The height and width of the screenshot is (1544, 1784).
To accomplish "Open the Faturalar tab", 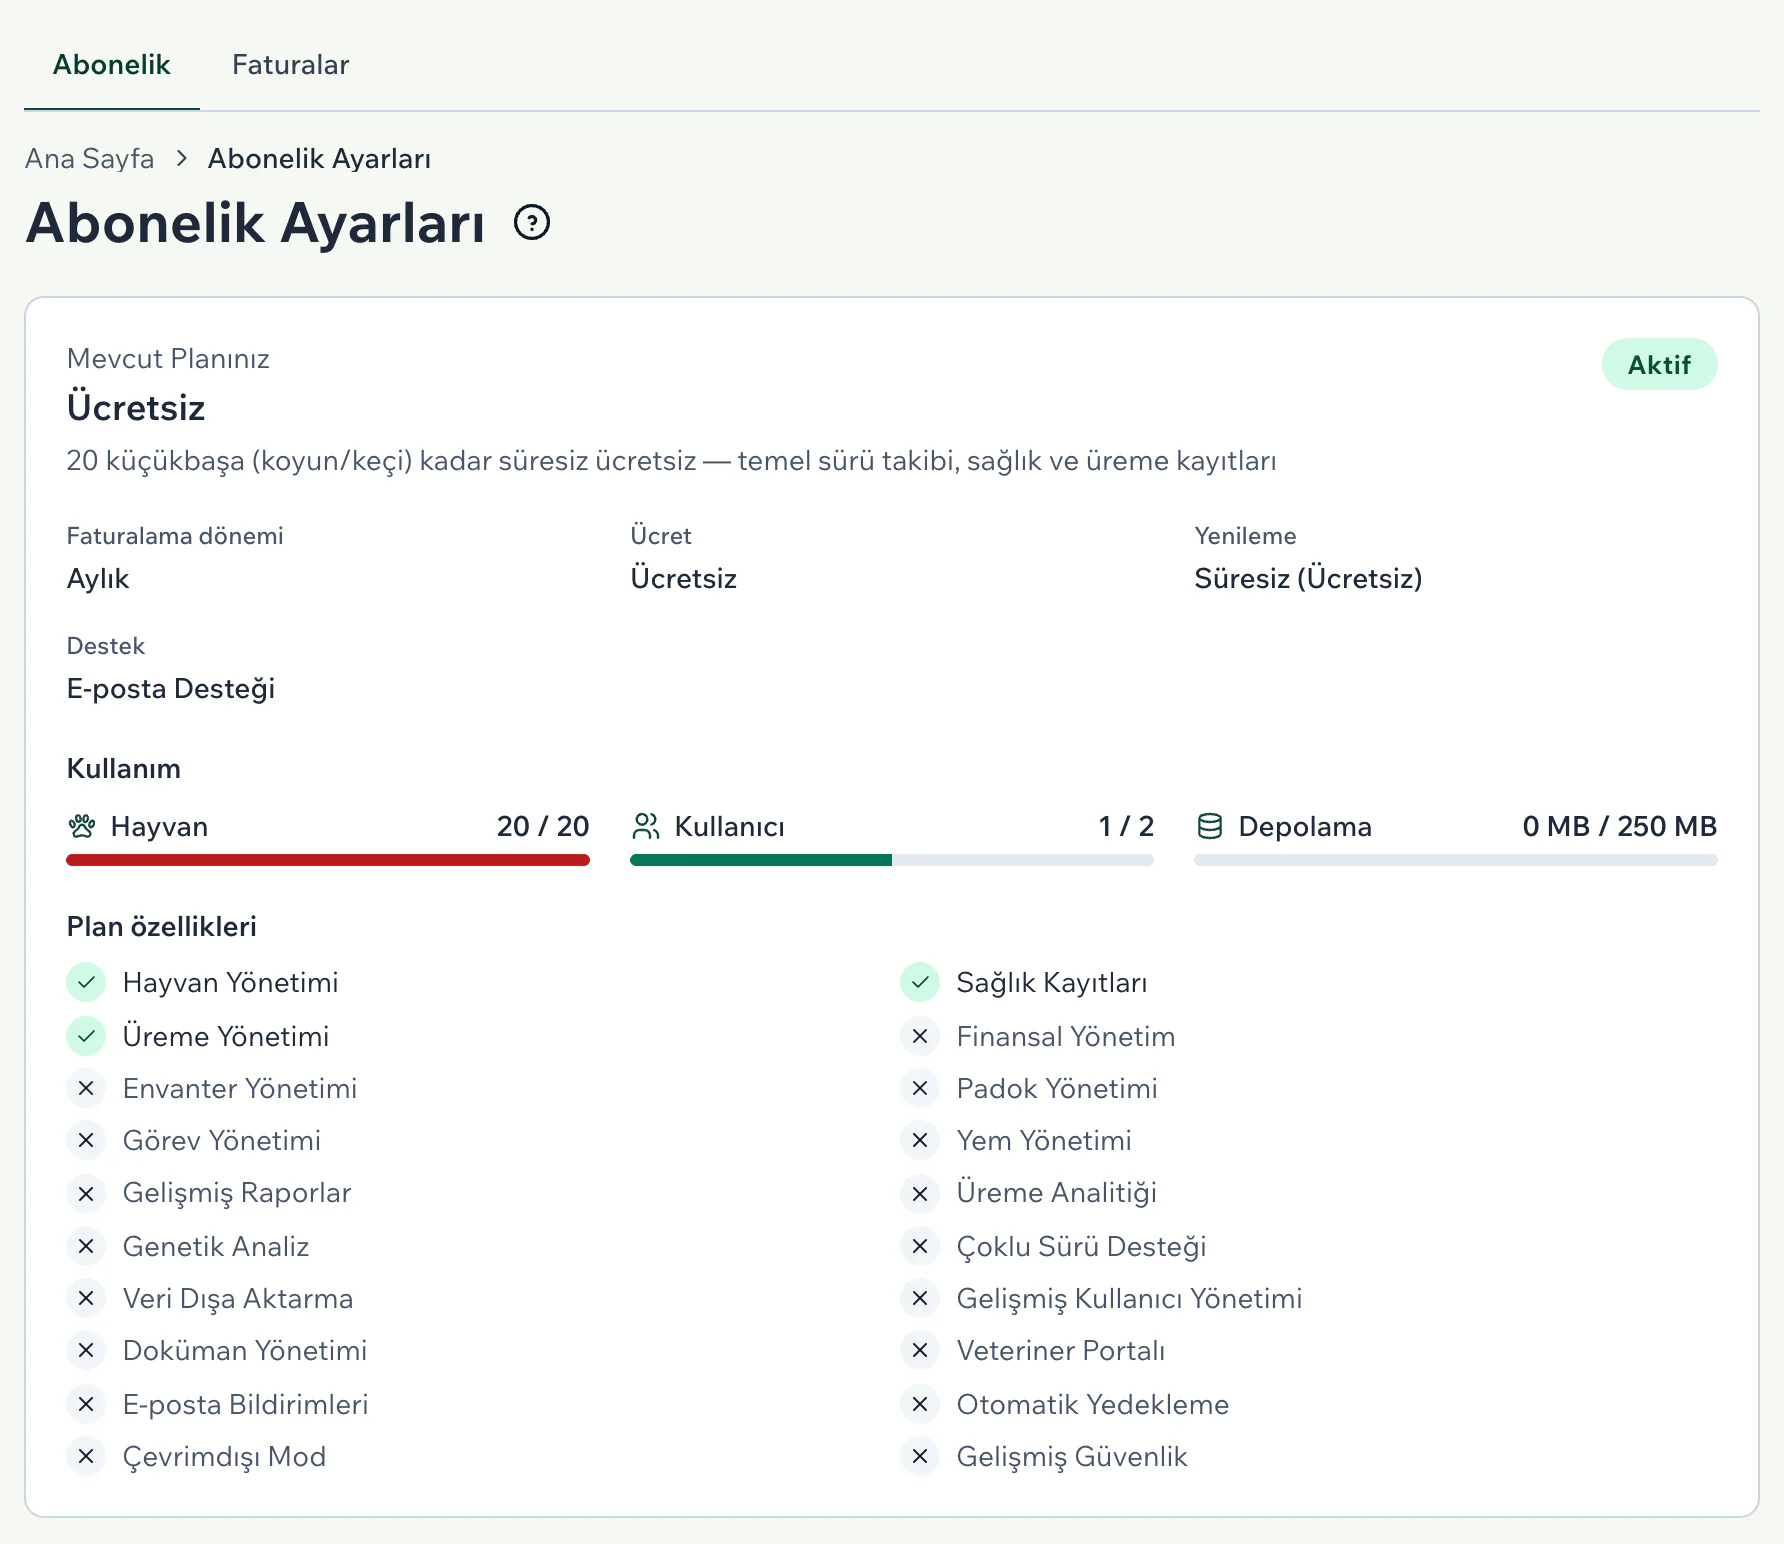I will [291, 65].
